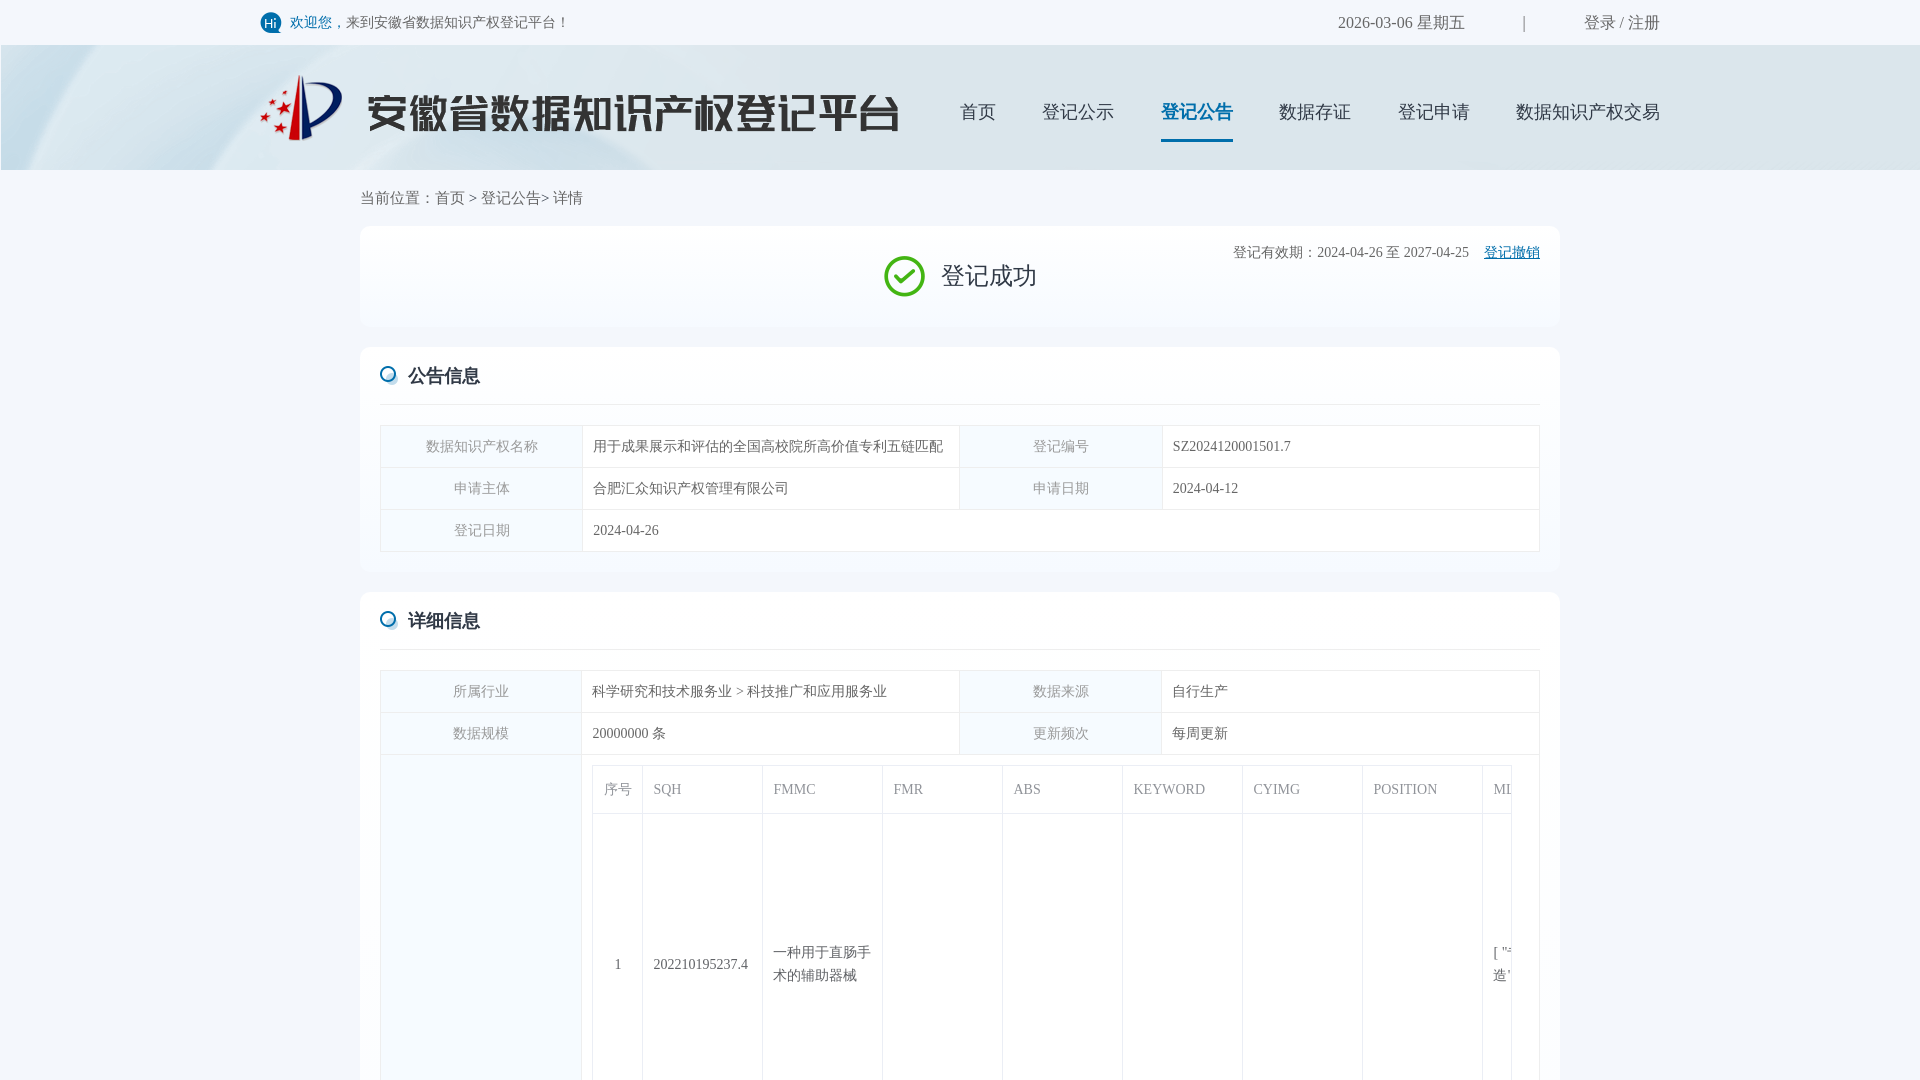Click the data IP name value cell
Screen dimensions: 1920x1080
coord(770,447)
